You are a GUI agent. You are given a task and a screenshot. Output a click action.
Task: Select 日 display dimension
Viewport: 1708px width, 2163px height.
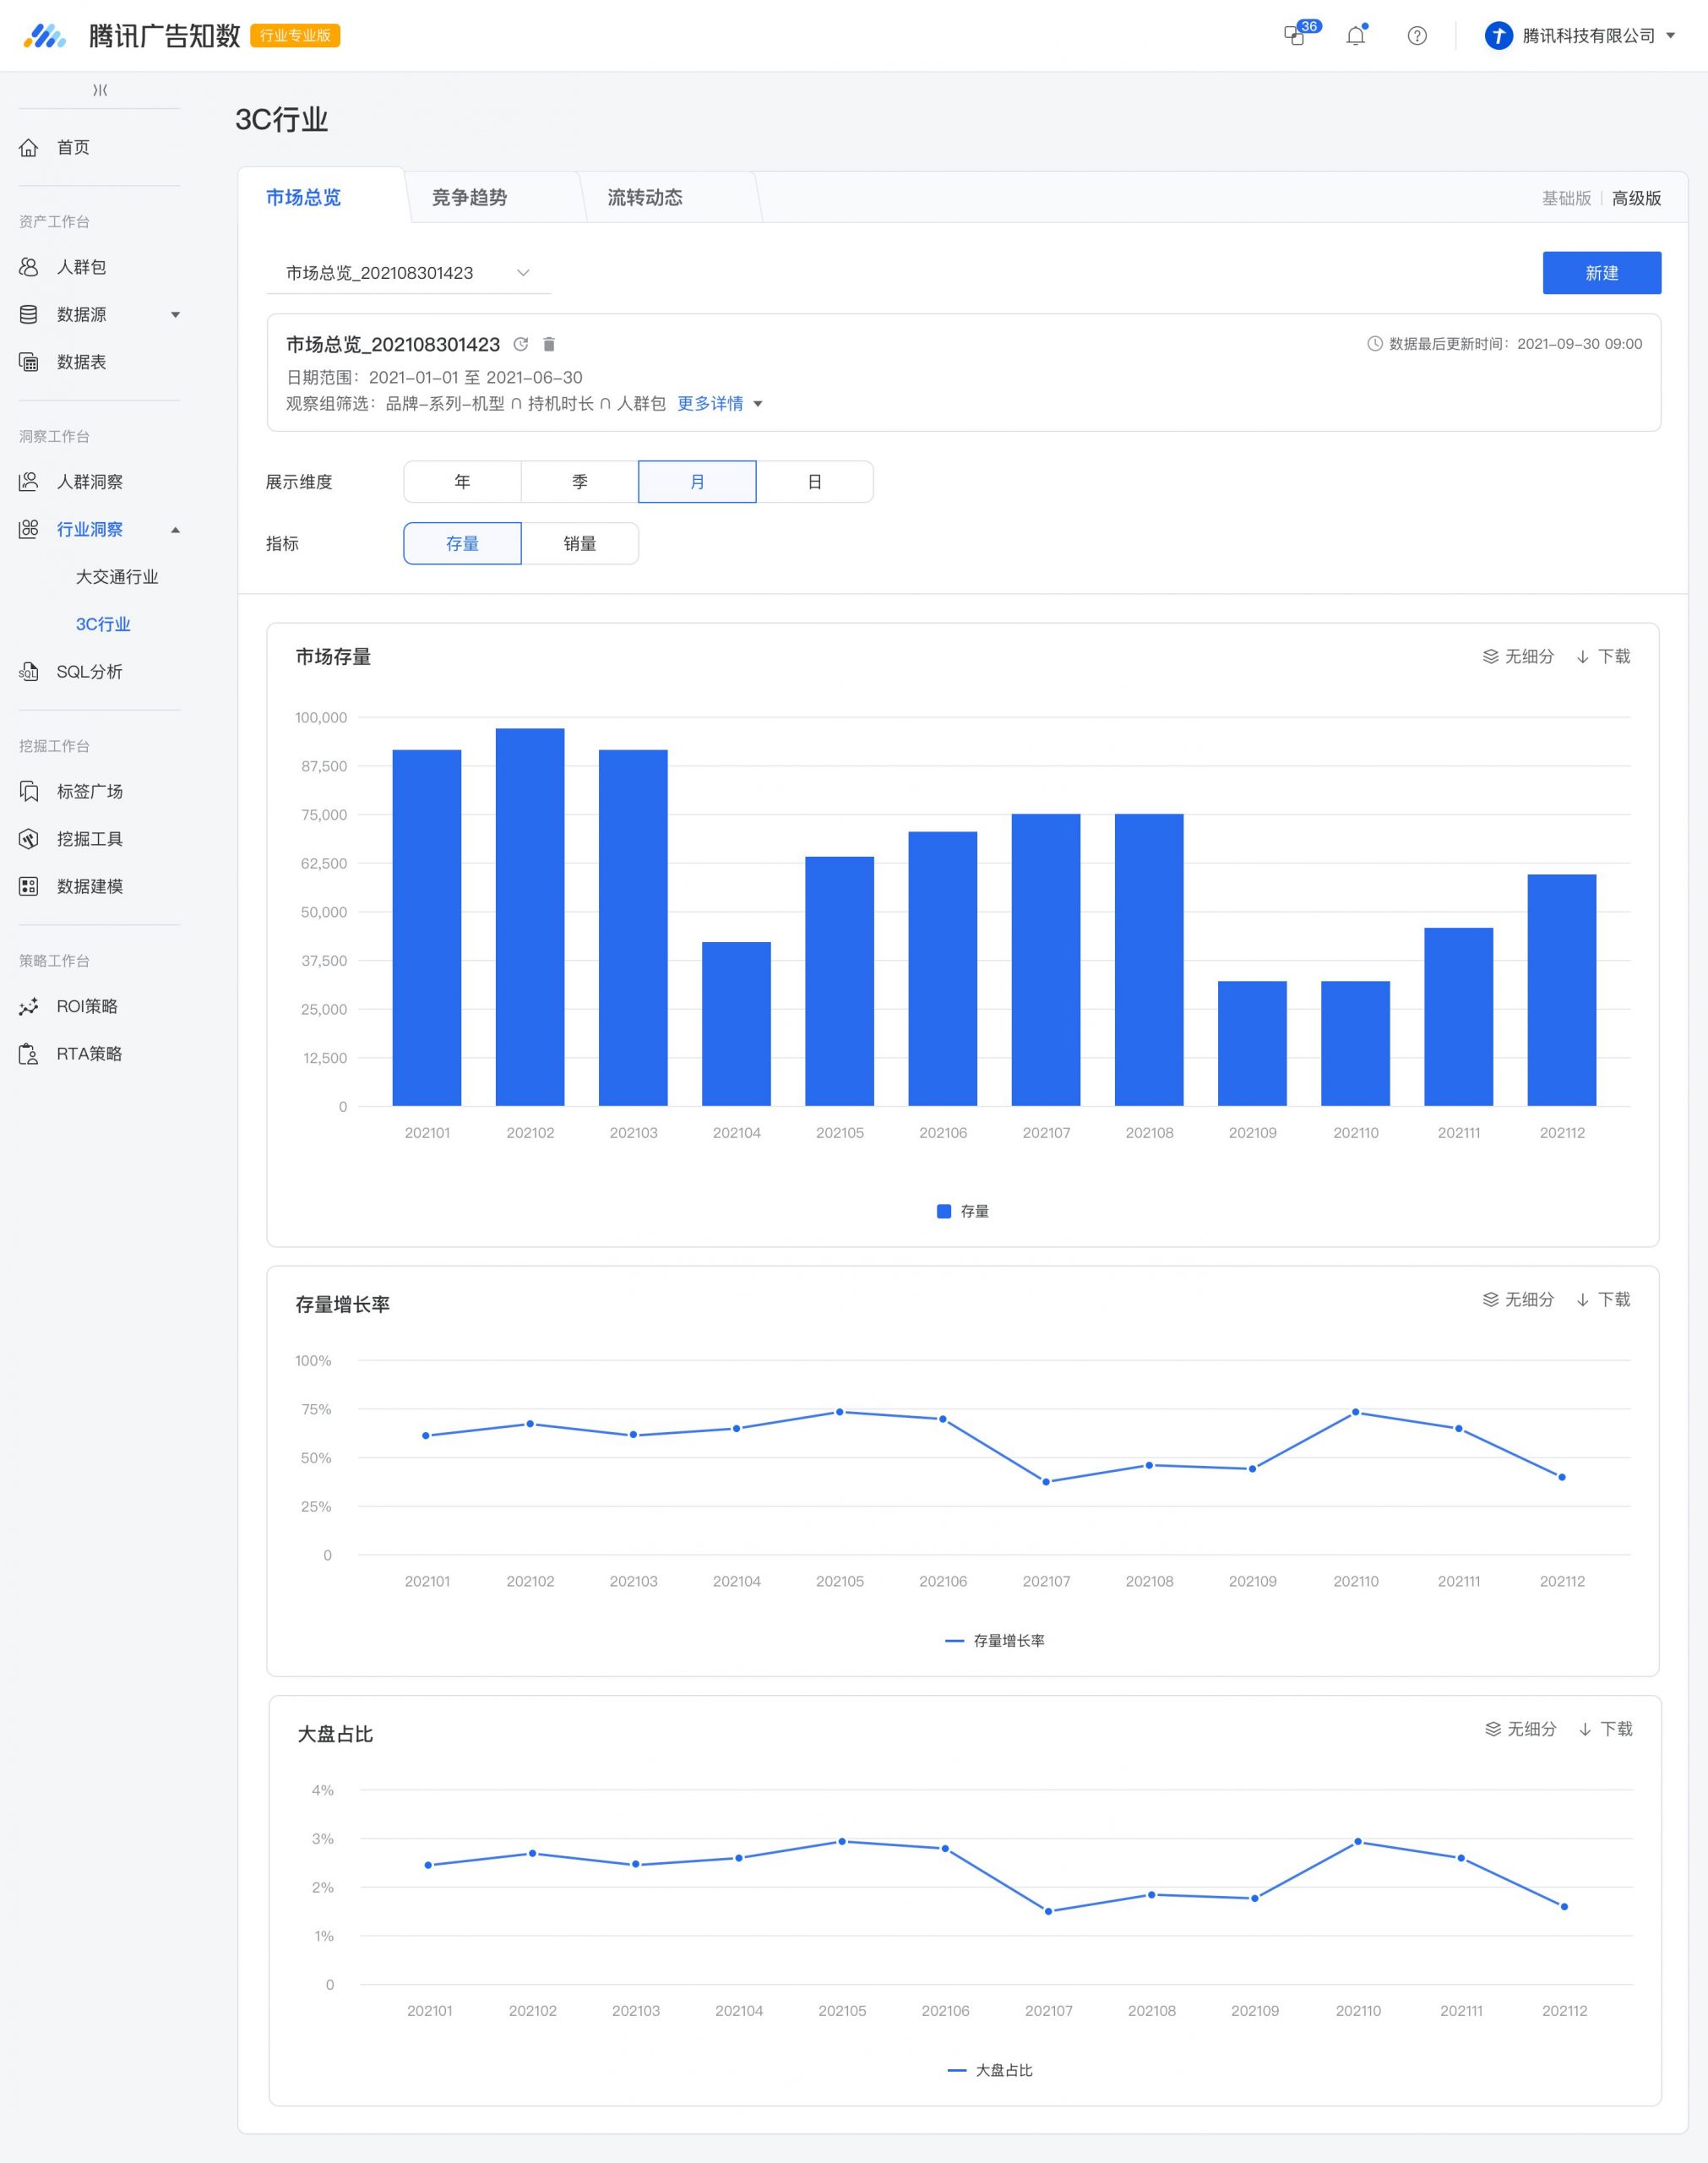tap(815, 482)
